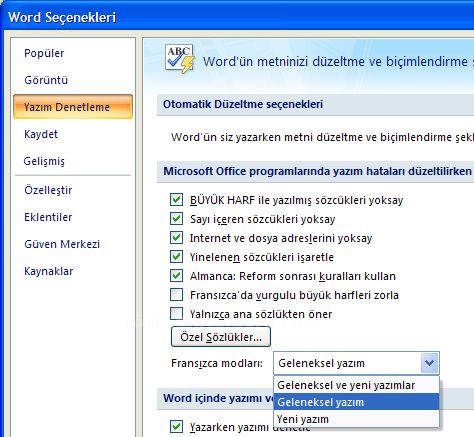Image resolution: width=474 pixels, height=437 pixels.
Task: Show the Eklentiler page
Action: point(48,217)
